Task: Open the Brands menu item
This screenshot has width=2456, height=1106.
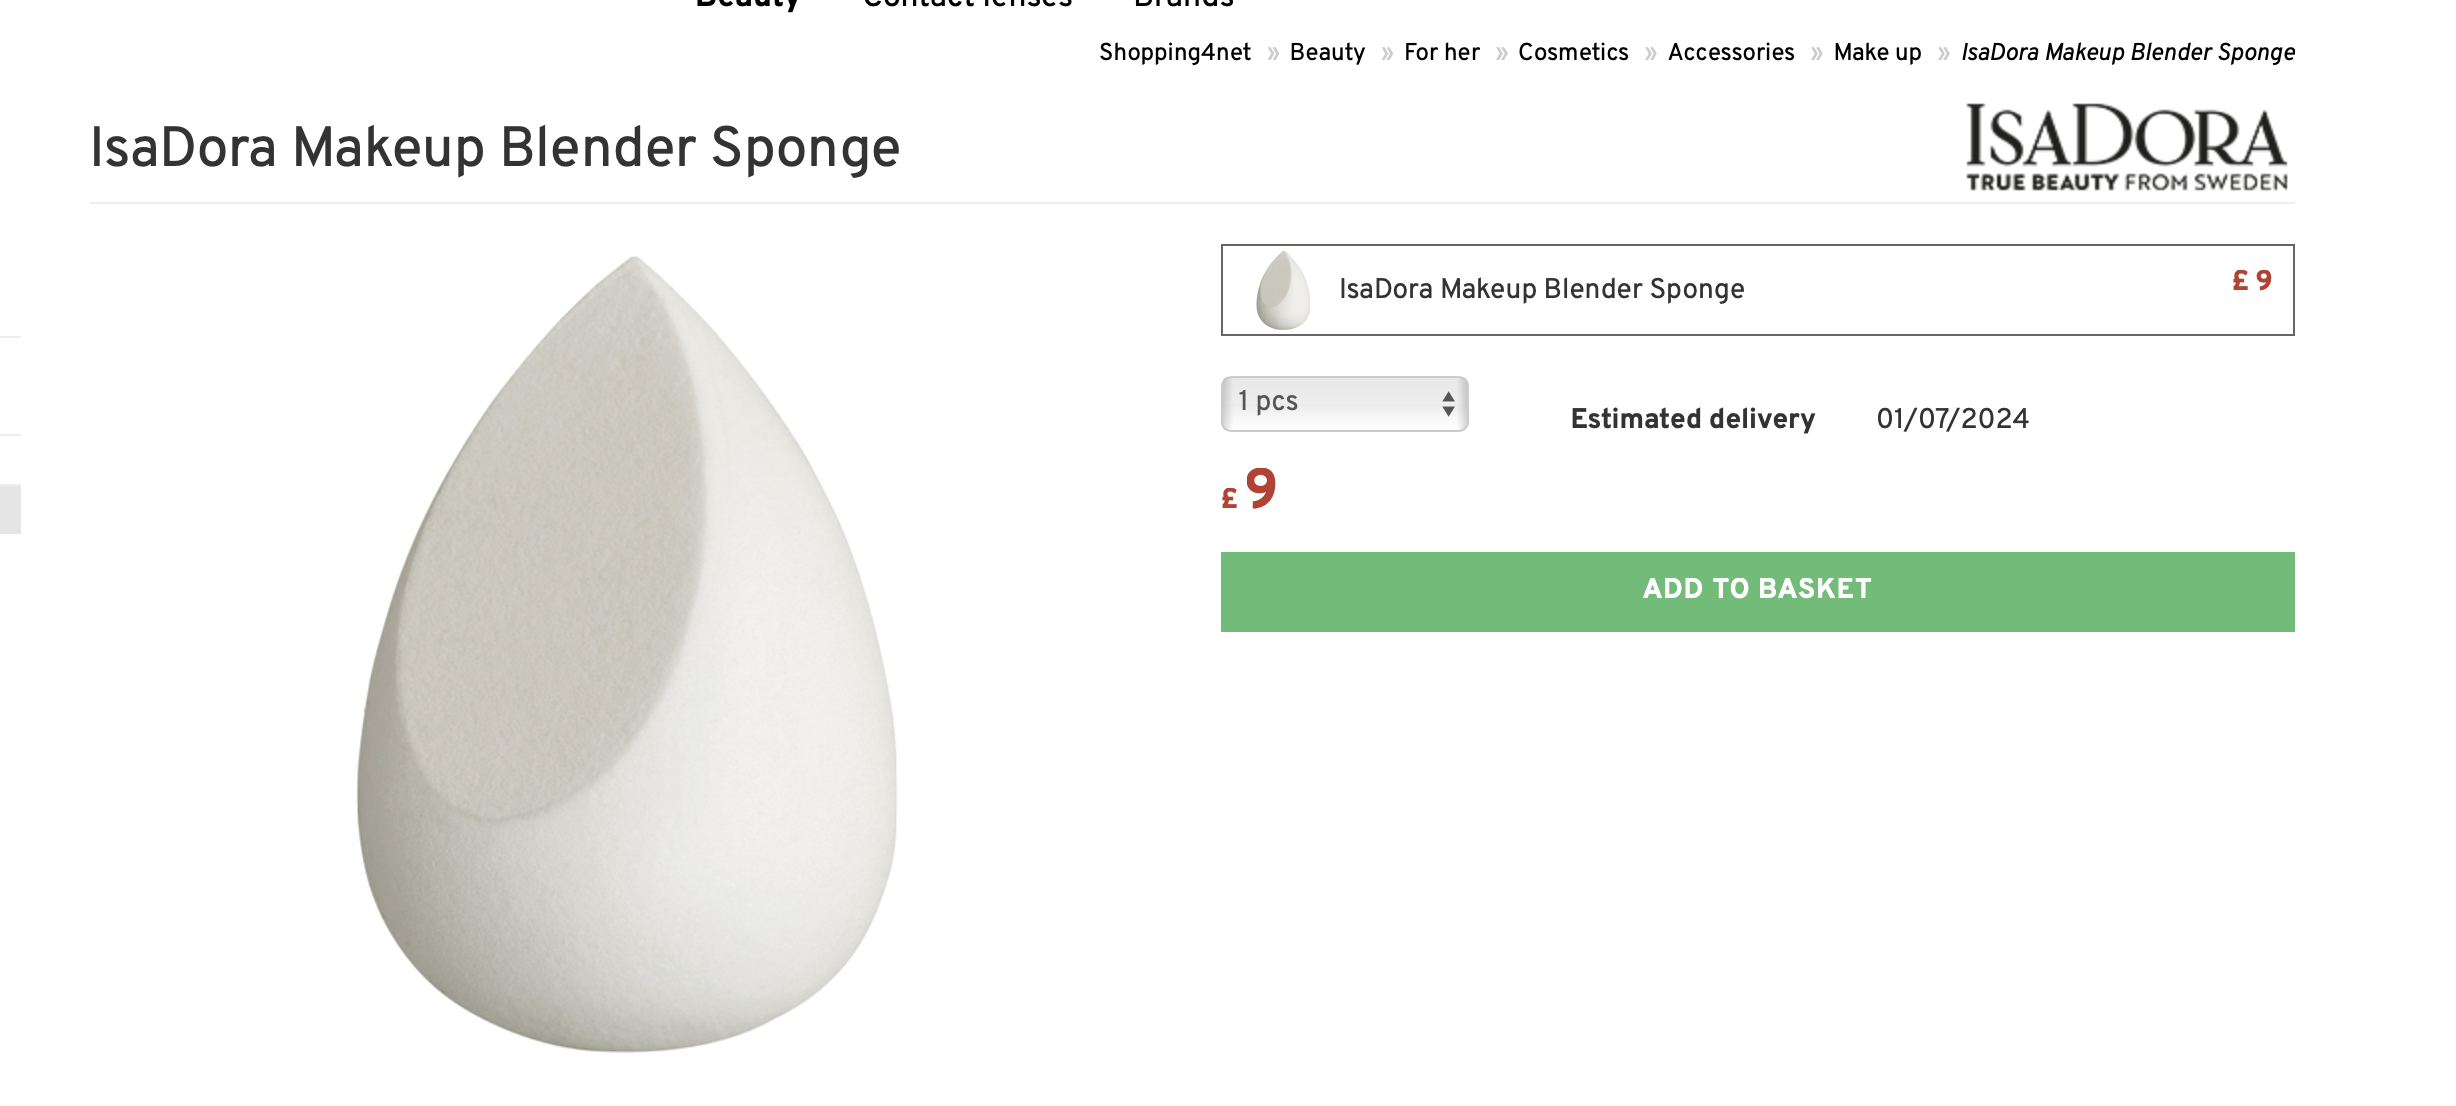Action: 1184,4
